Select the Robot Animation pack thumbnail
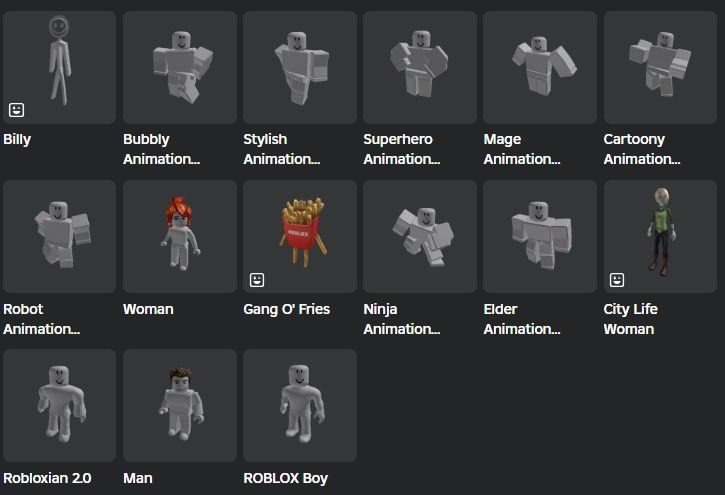Screen dimensions: 725x495 [x=60, y=236]
